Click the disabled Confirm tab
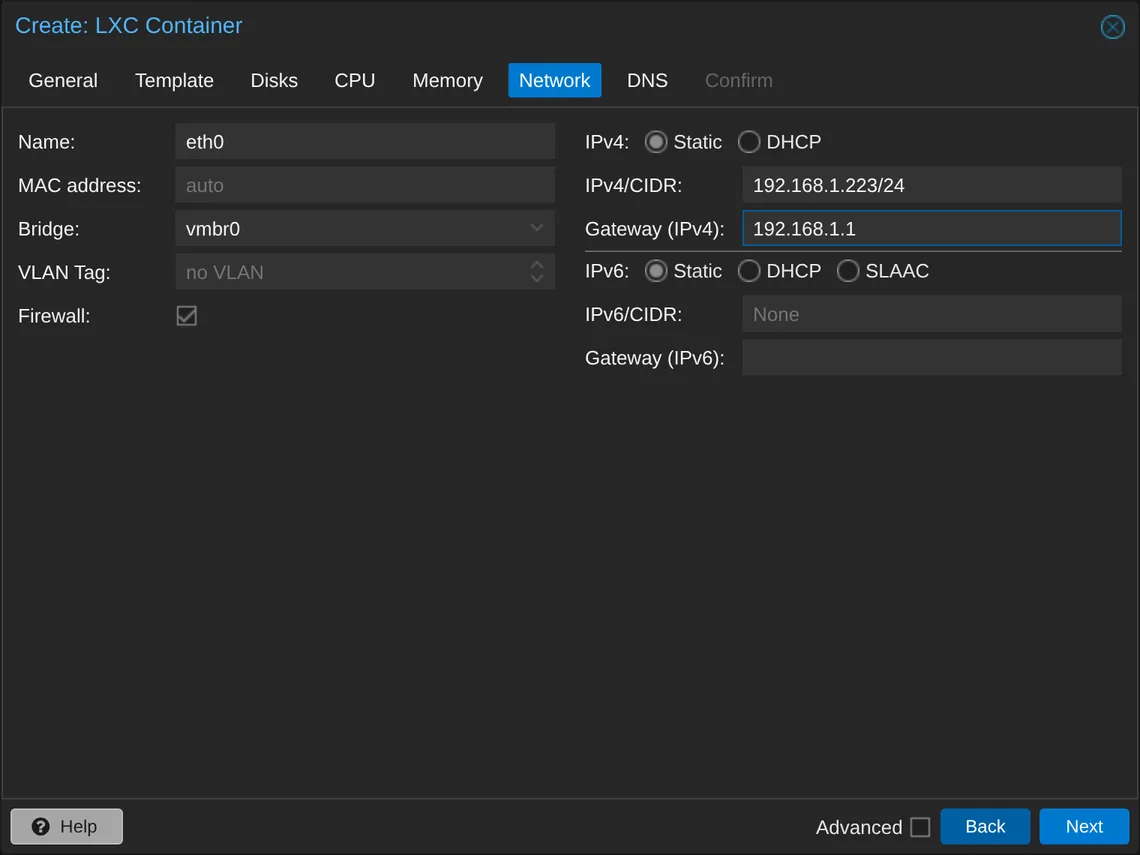The width and height of the screenshot is (1140, 855). pyautogui.click(x=739, y=80)
